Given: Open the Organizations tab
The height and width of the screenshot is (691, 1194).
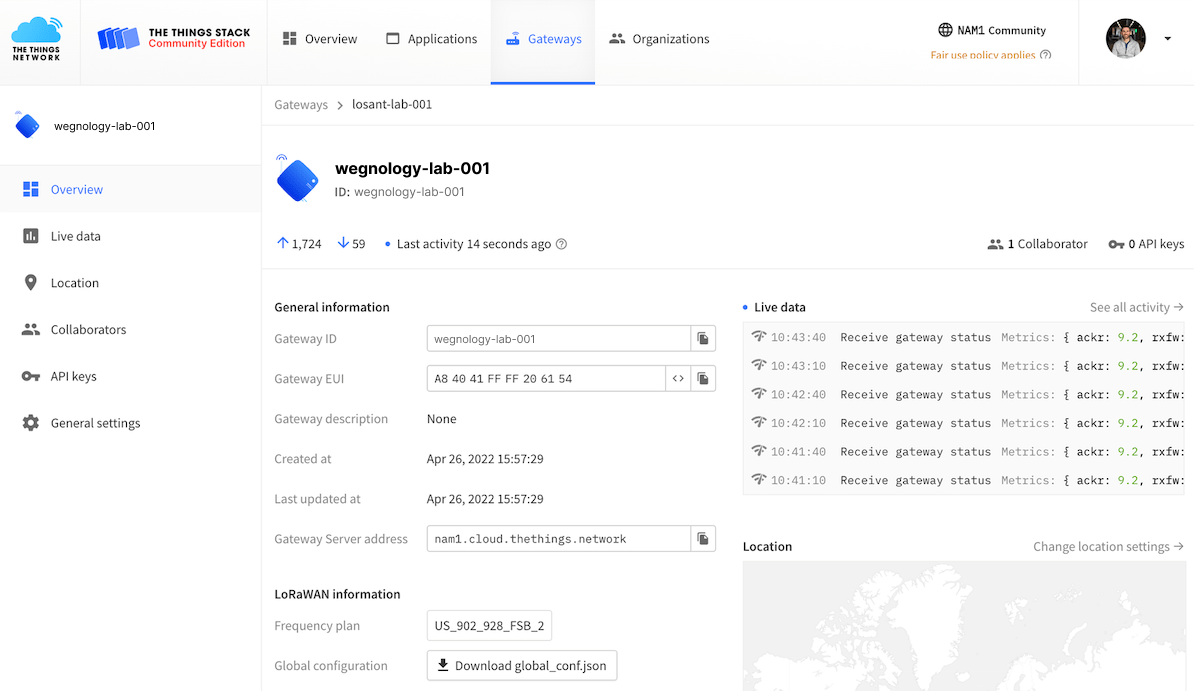Looking at the screenshot, I should click(x=659, y=39).
